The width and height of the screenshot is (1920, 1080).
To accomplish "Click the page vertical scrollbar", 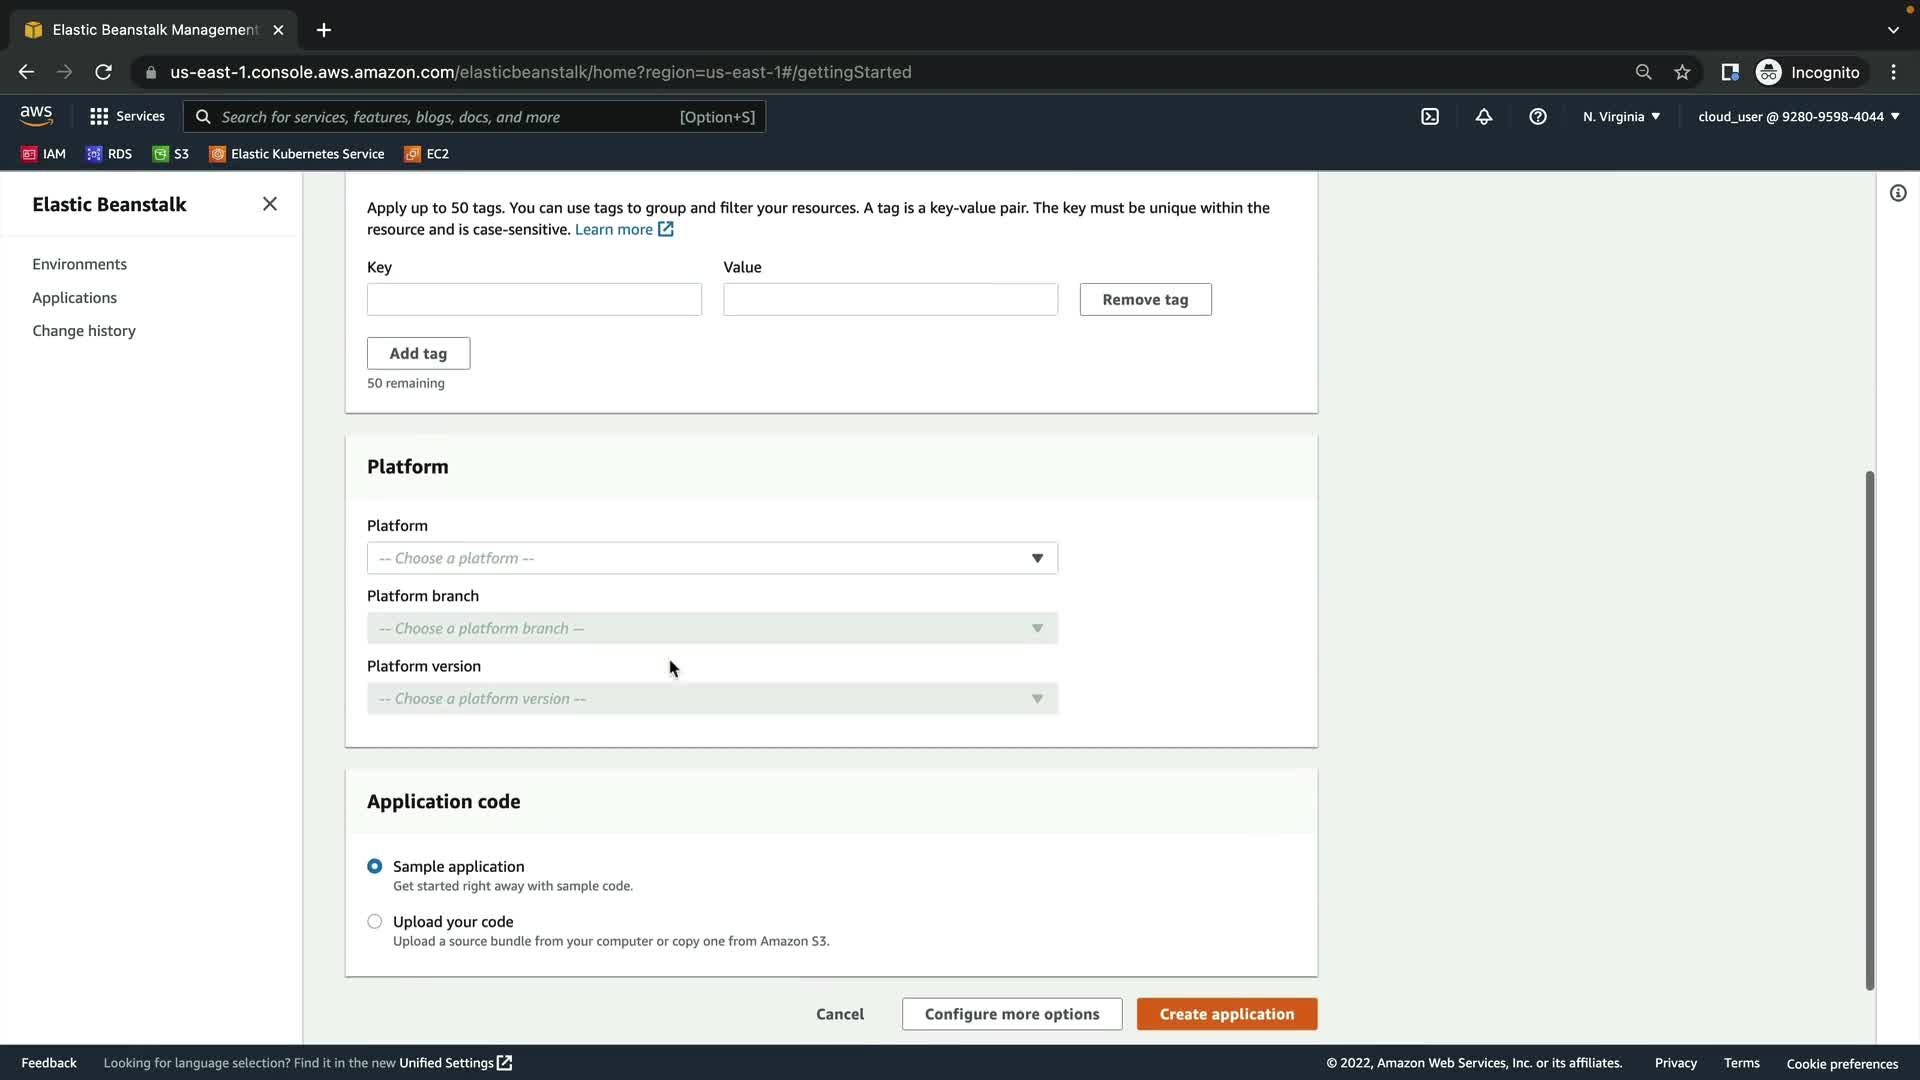I will click(x=1869, y=730).
